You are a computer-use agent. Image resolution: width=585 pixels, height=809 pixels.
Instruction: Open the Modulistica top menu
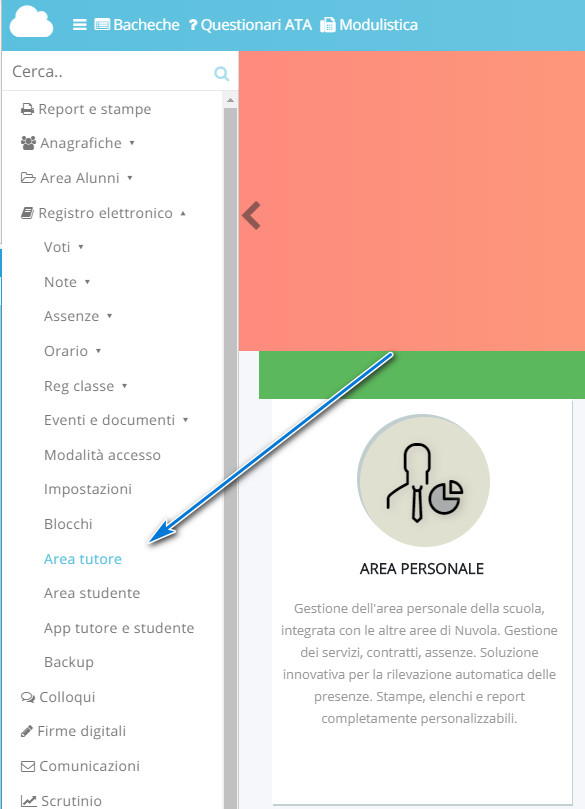click(x=369, y=25)
